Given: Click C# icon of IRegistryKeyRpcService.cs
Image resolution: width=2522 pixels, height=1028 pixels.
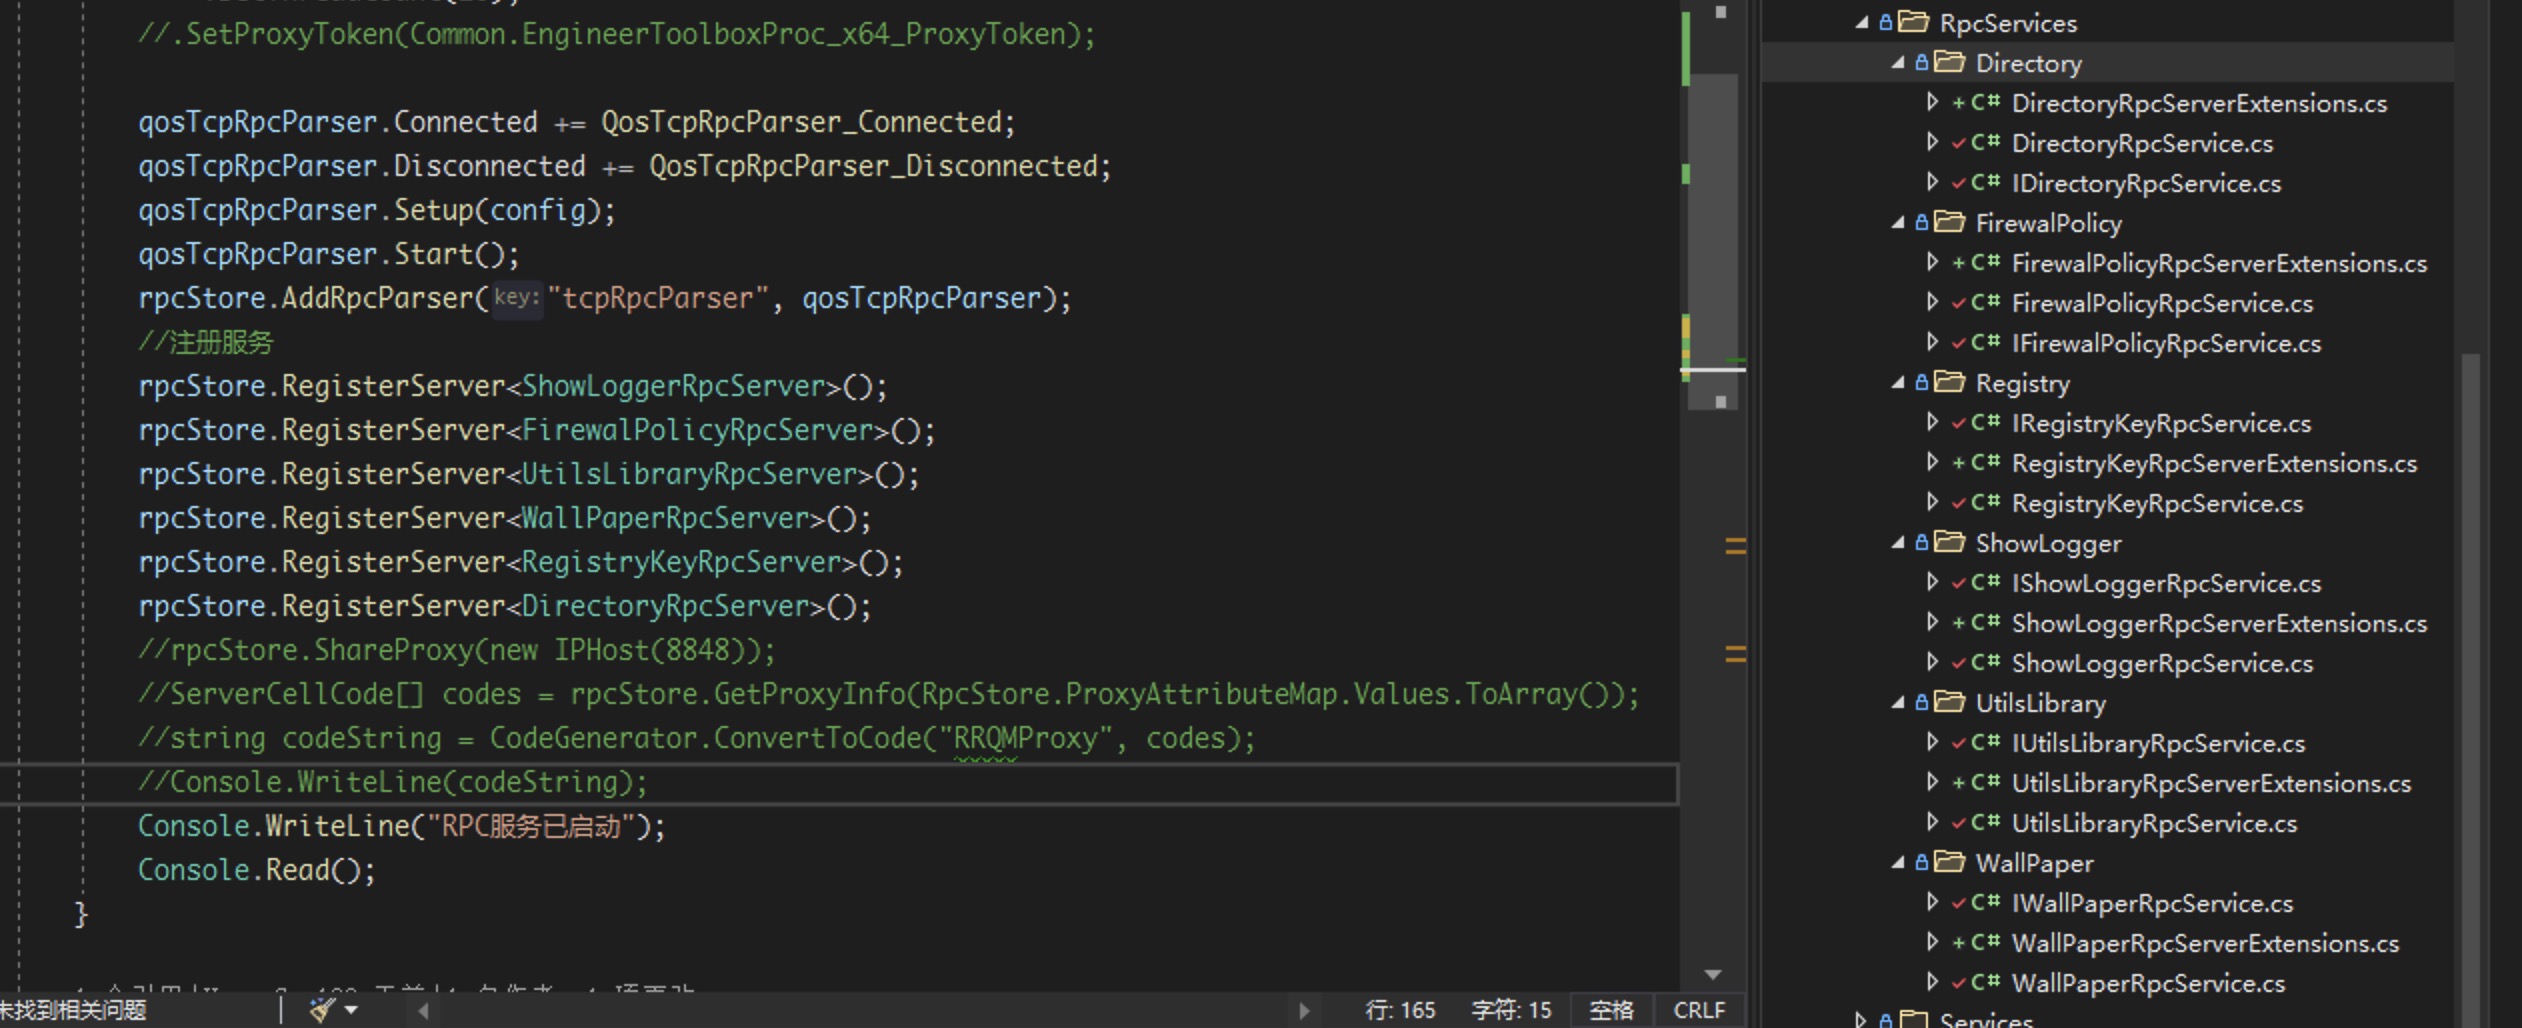Looking at the screenshot, I should click(x=1985, y=422).
